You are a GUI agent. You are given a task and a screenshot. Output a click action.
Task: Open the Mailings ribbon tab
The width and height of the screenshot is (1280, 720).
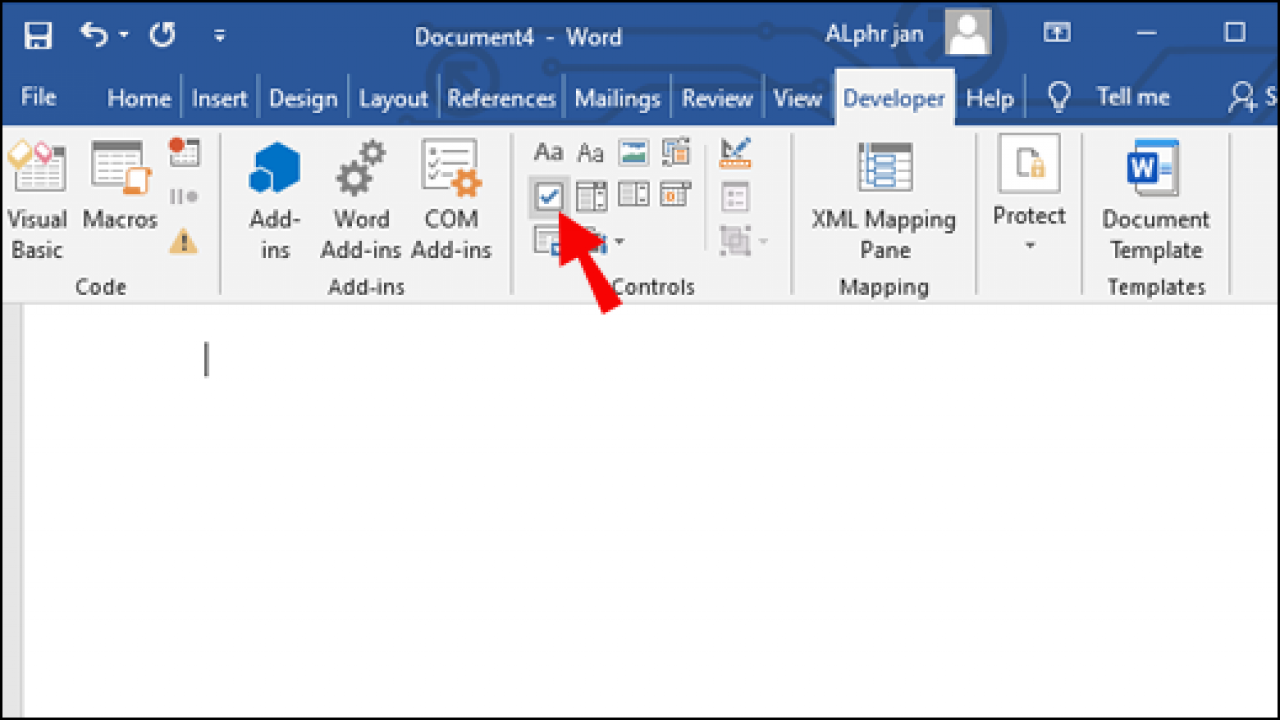(x=617, y=97)
